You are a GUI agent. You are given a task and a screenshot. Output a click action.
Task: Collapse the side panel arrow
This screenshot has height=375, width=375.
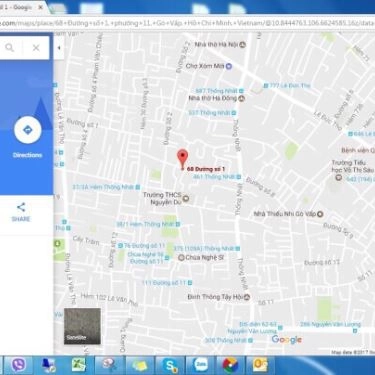pyautogui.click(x=59, y=48)
